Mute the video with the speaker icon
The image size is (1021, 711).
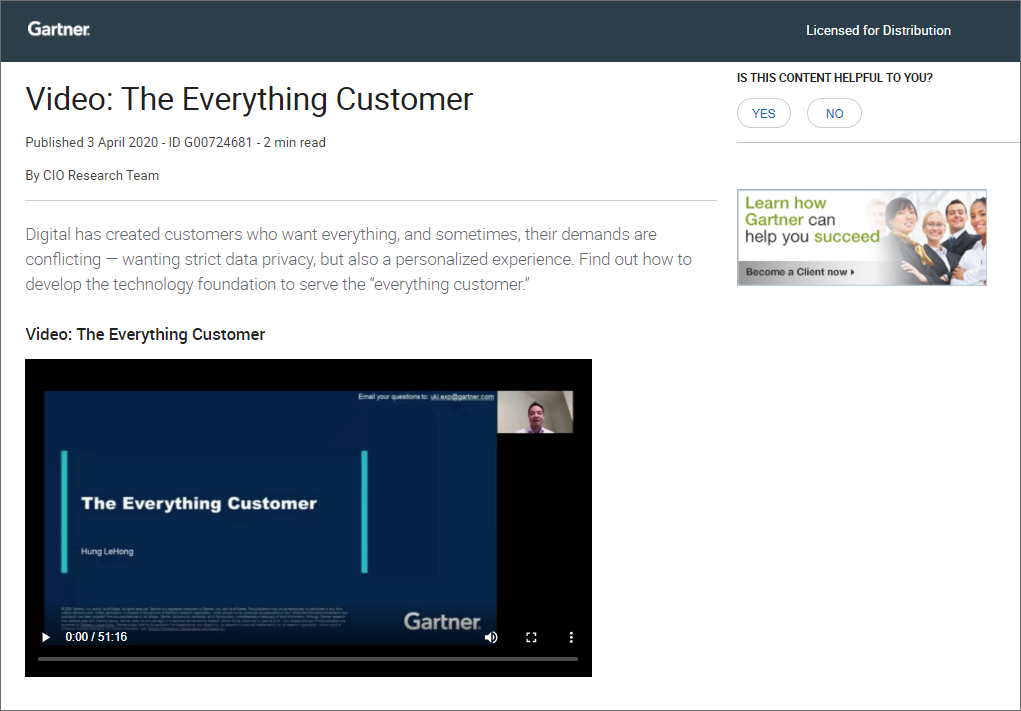pos(492,637)
